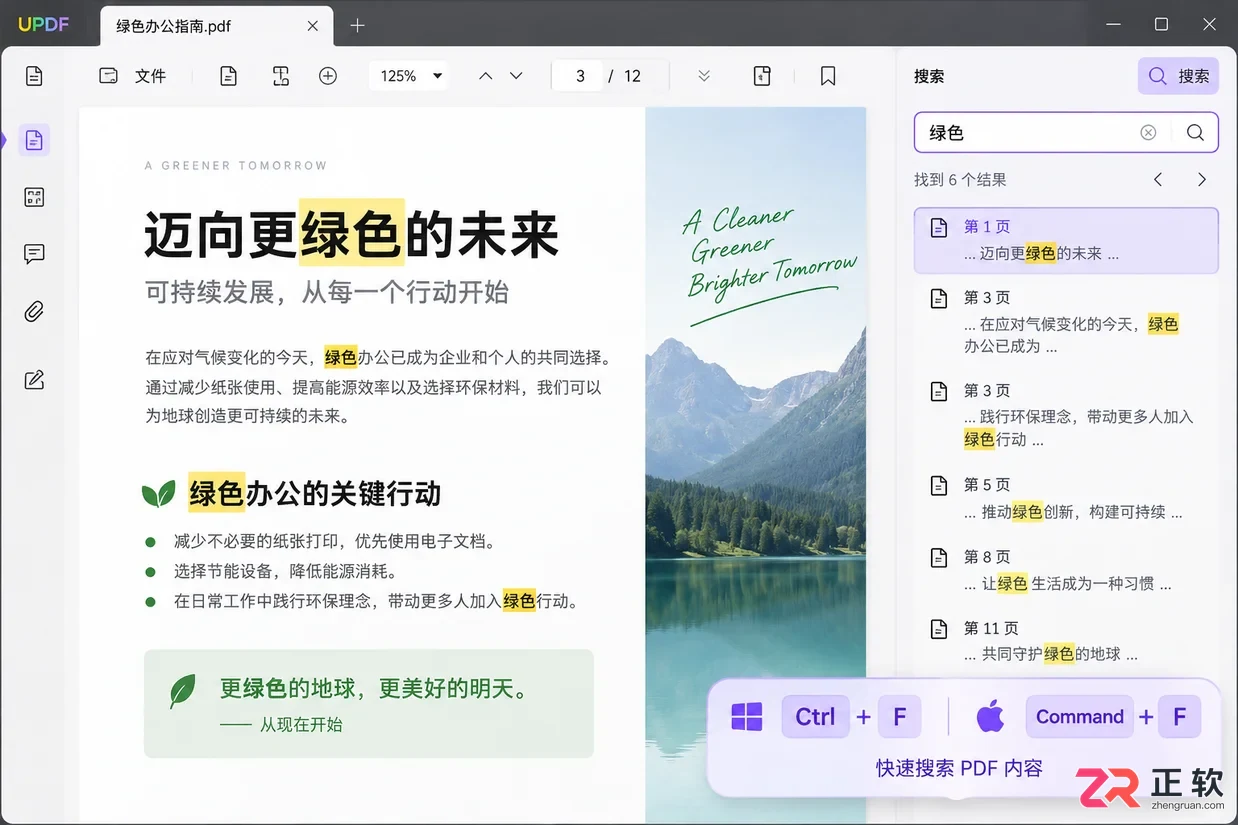Go to next search result arrow

coord(1202,180)
